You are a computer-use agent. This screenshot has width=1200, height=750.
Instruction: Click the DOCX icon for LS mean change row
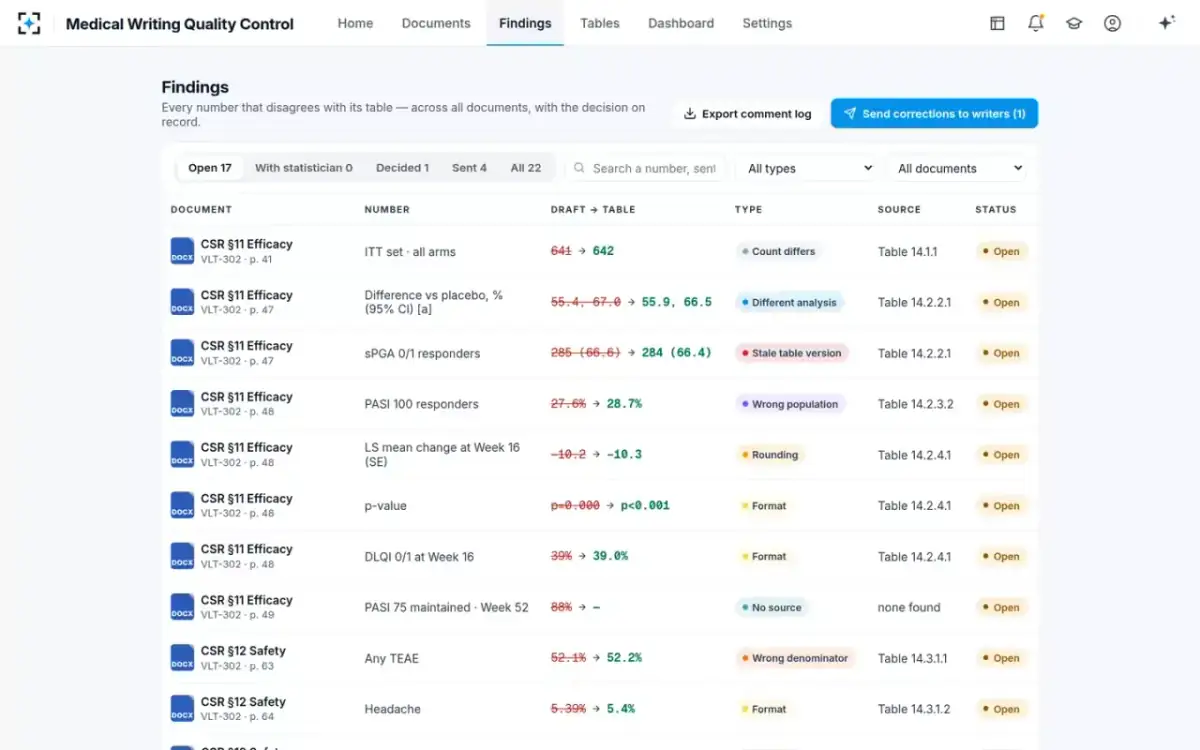182,455
